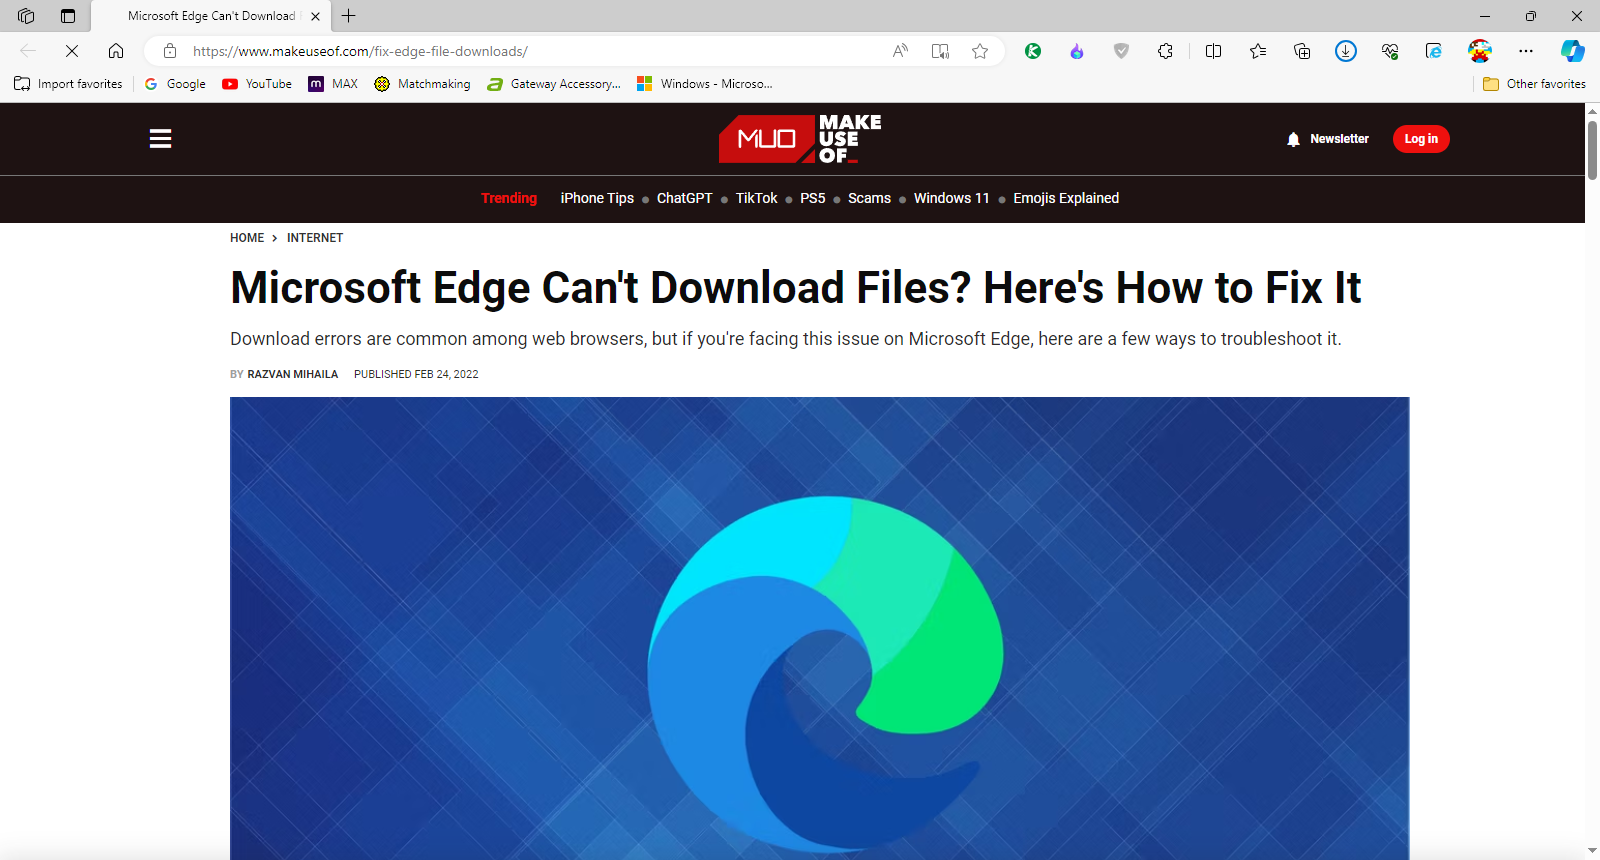Open the Extensions puzzle icon
This screenshot has width=1600, height=860.
pyautogui.click(x=1165, y=51)
